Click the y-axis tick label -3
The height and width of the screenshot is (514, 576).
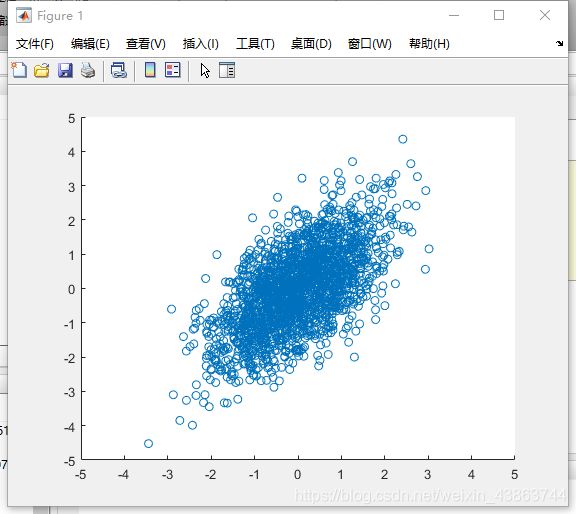click(x=69, y=392)
